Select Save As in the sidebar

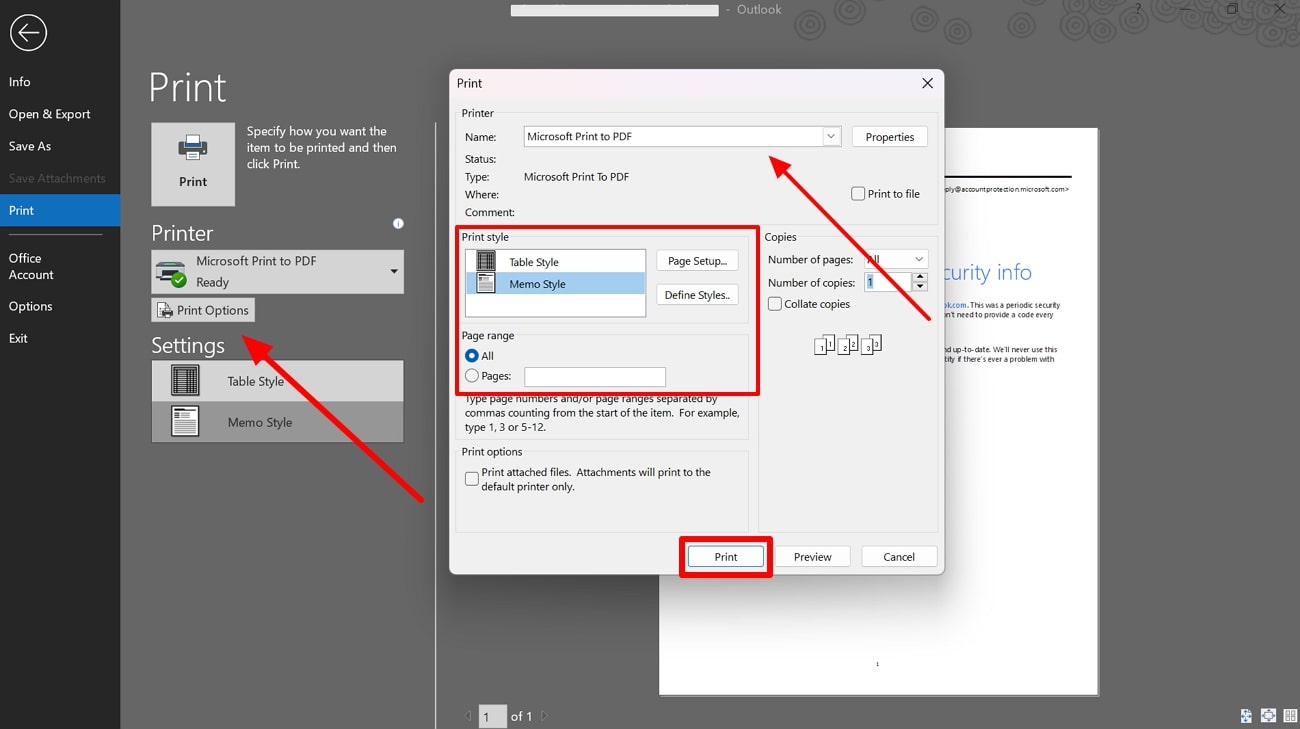click(60, 146)
